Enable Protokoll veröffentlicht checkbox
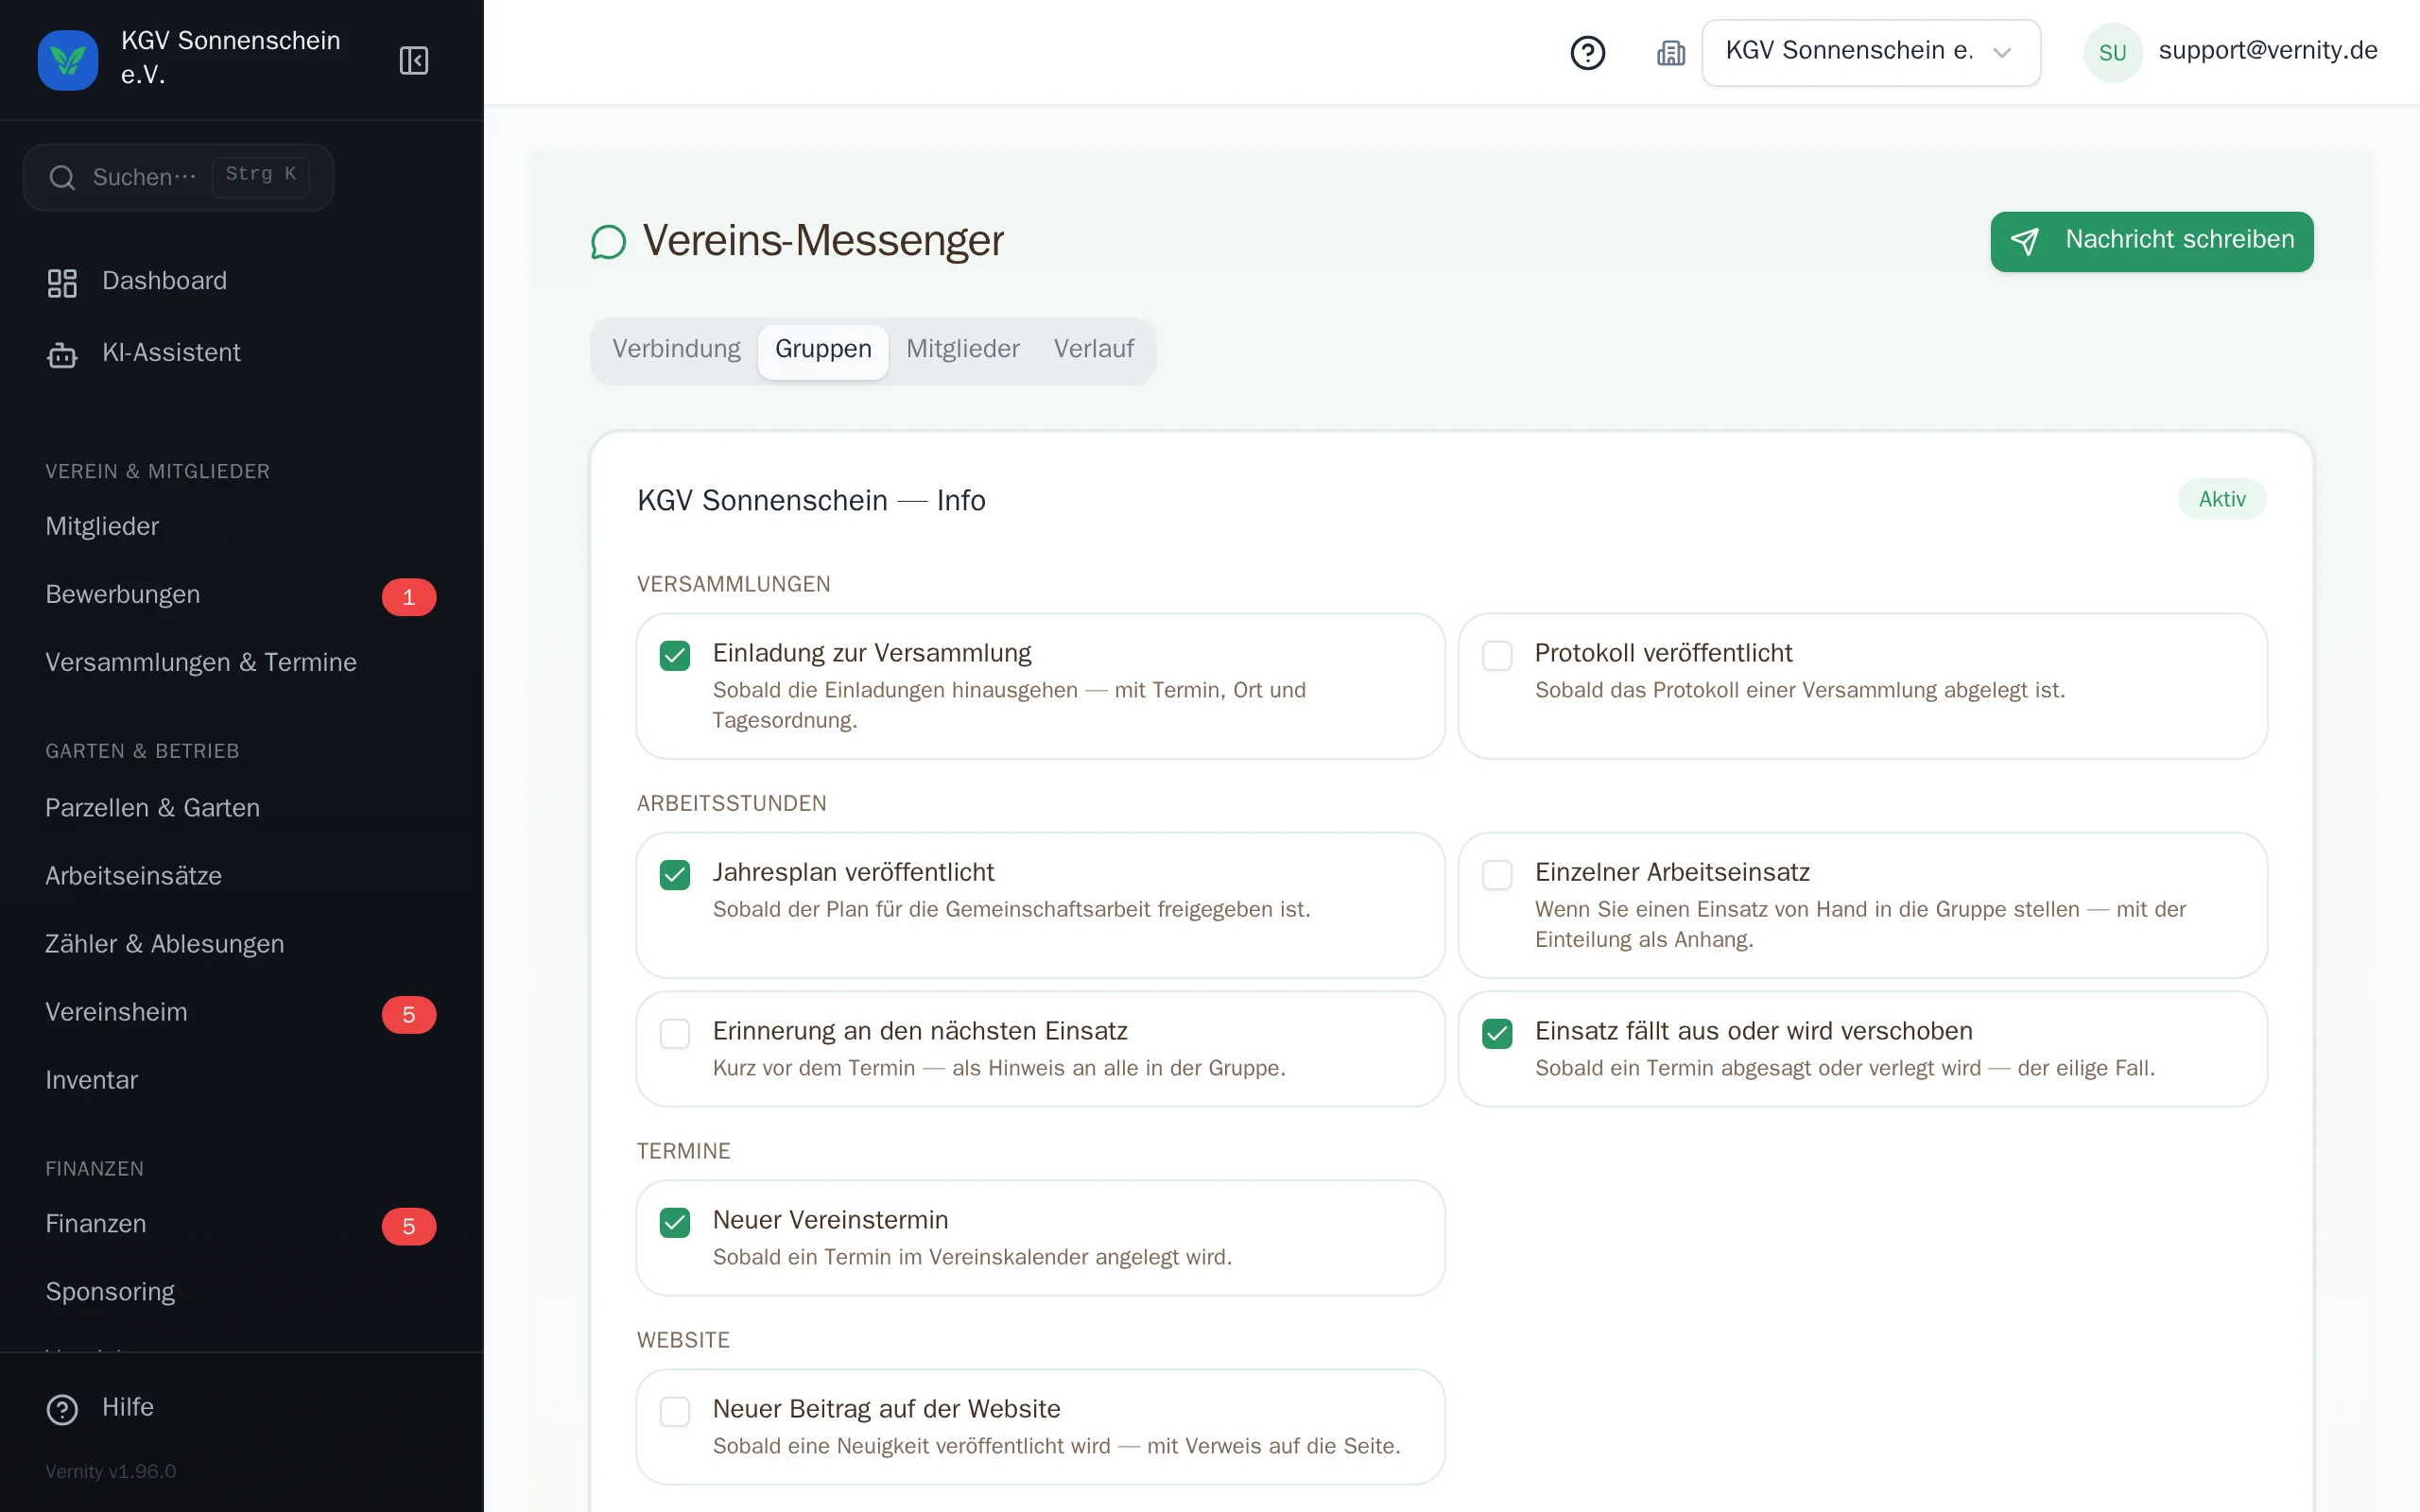 (1497, 656)
